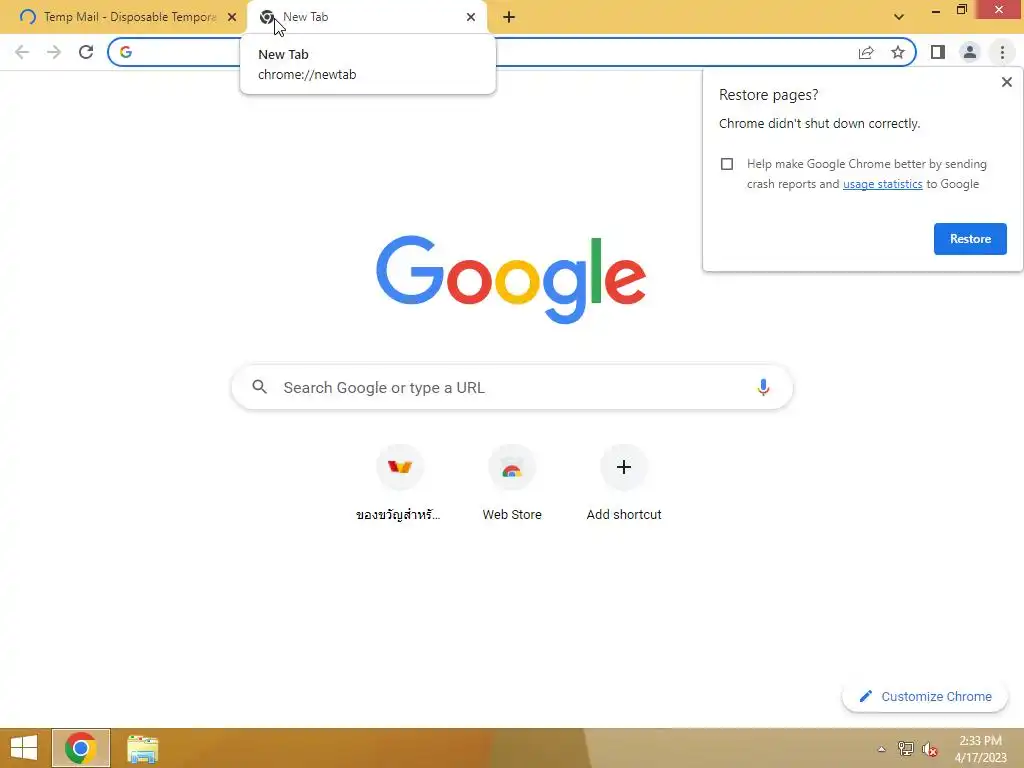Open the Windows Start button
The image size is (1024, 768).
(x=24, y=748)
